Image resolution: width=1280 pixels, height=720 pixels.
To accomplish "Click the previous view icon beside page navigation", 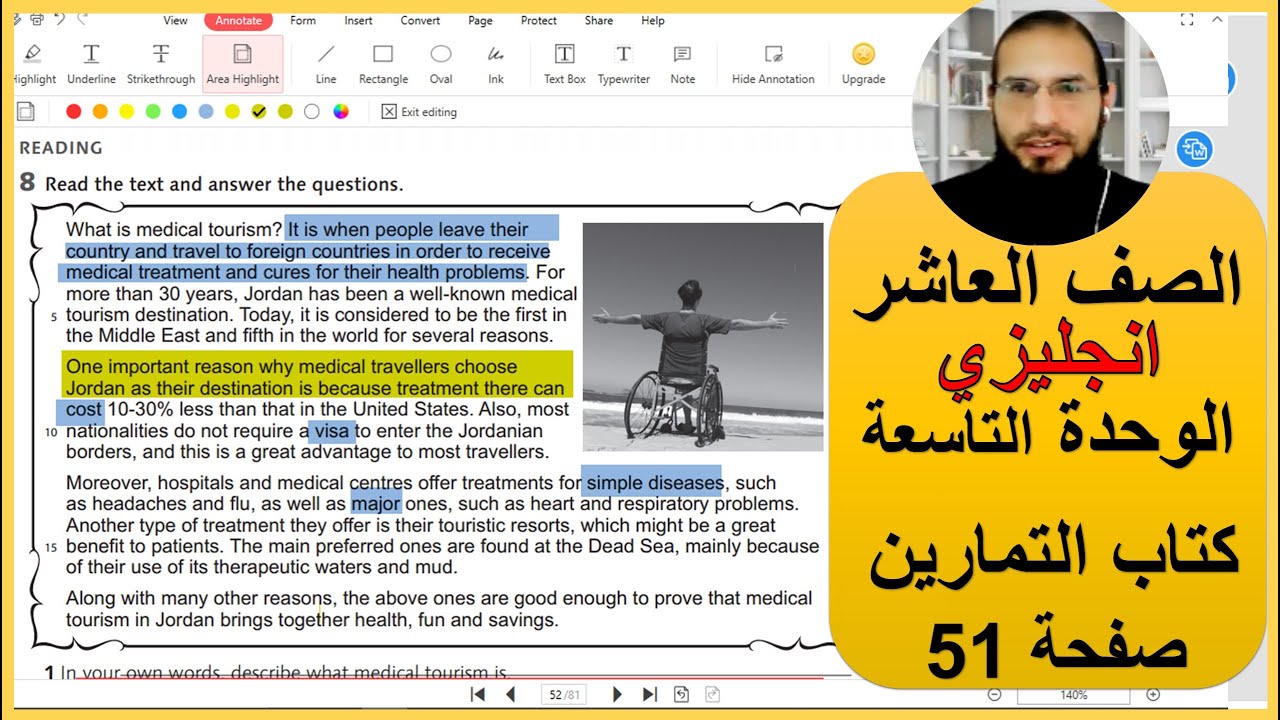I will [x=681, y=694].
